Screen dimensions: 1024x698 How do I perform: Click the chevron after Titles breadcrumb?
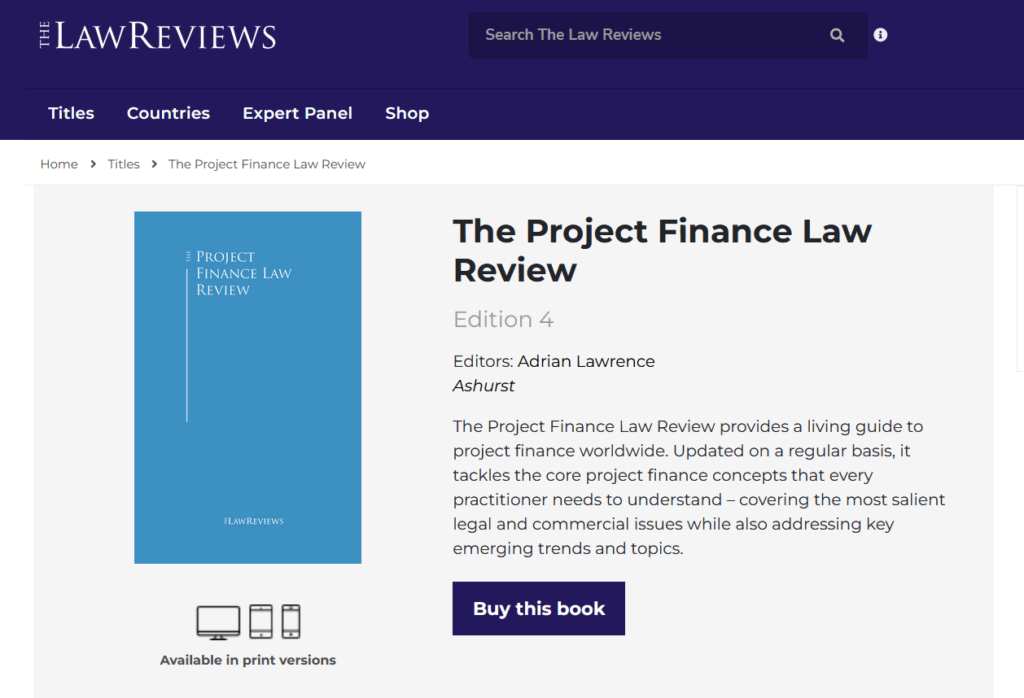(155, 164)
